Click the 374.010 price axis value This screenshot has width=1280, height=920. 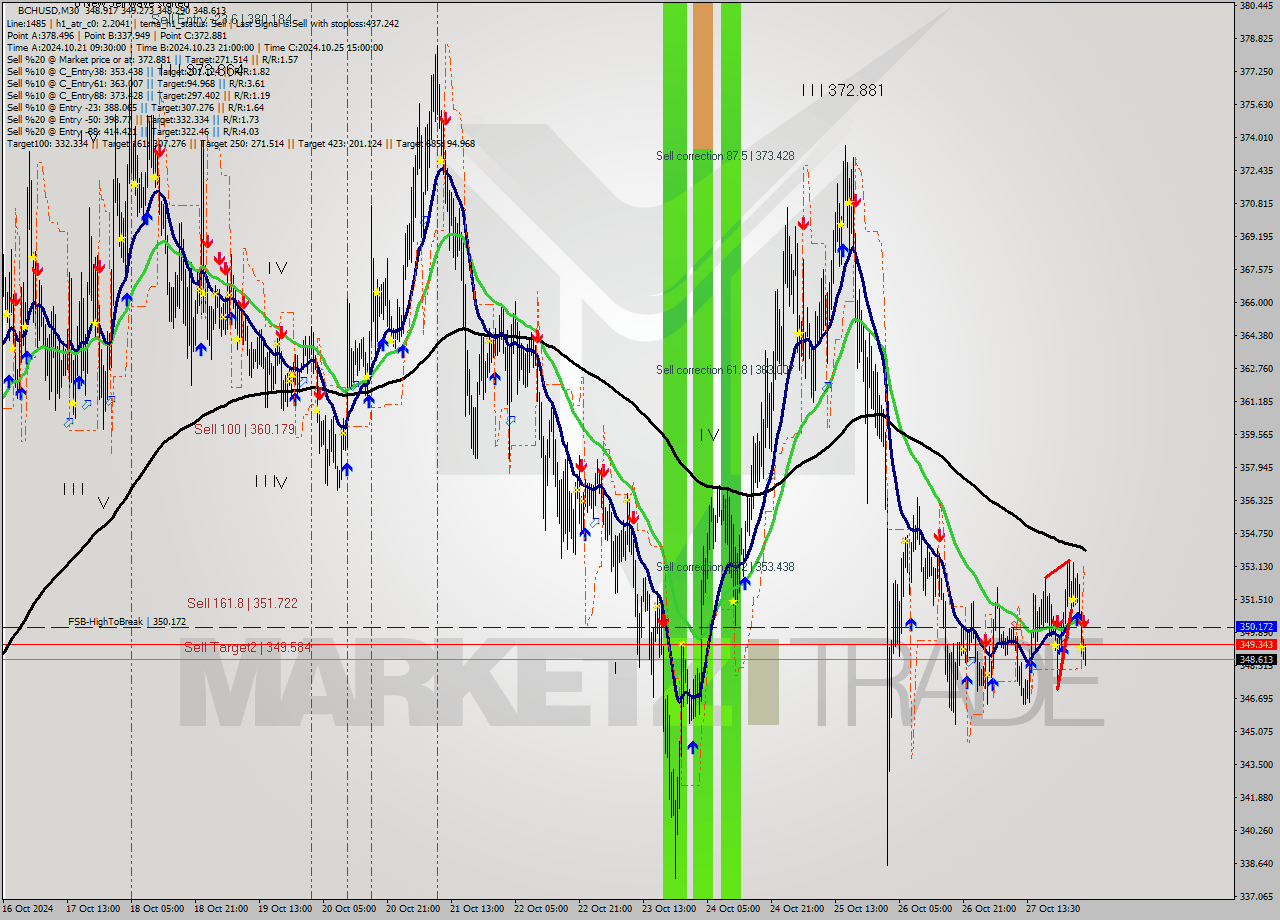1256,138
